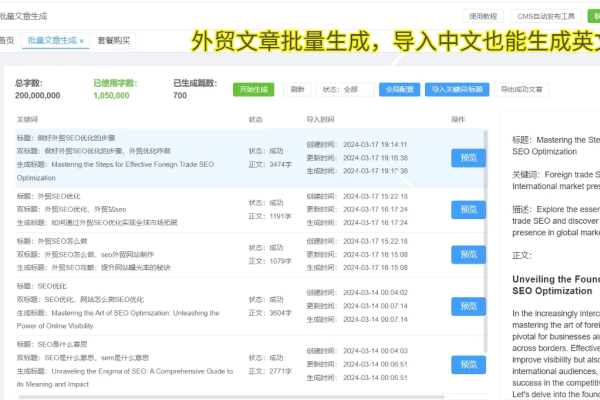Click the 刷新 refresh button

(297, 90)
